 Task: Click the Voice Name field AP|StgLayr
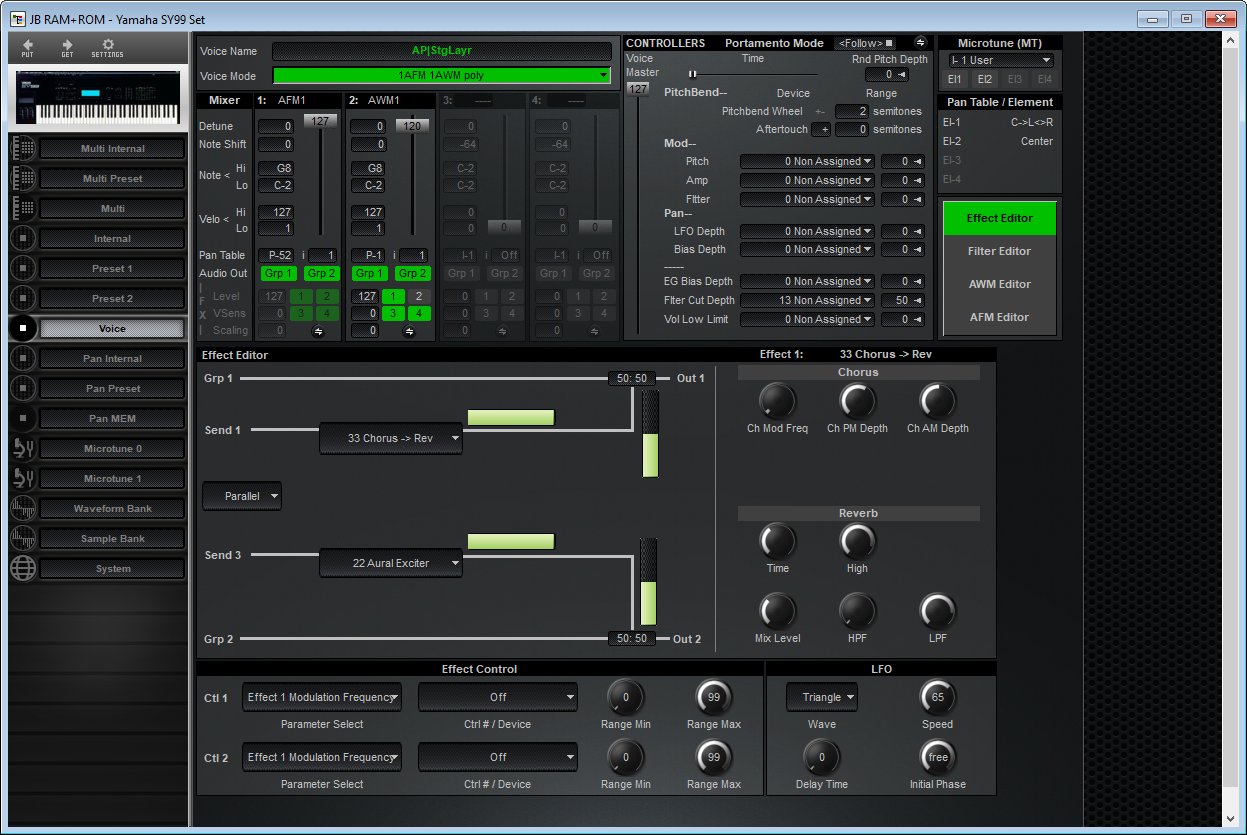[441, 51]
